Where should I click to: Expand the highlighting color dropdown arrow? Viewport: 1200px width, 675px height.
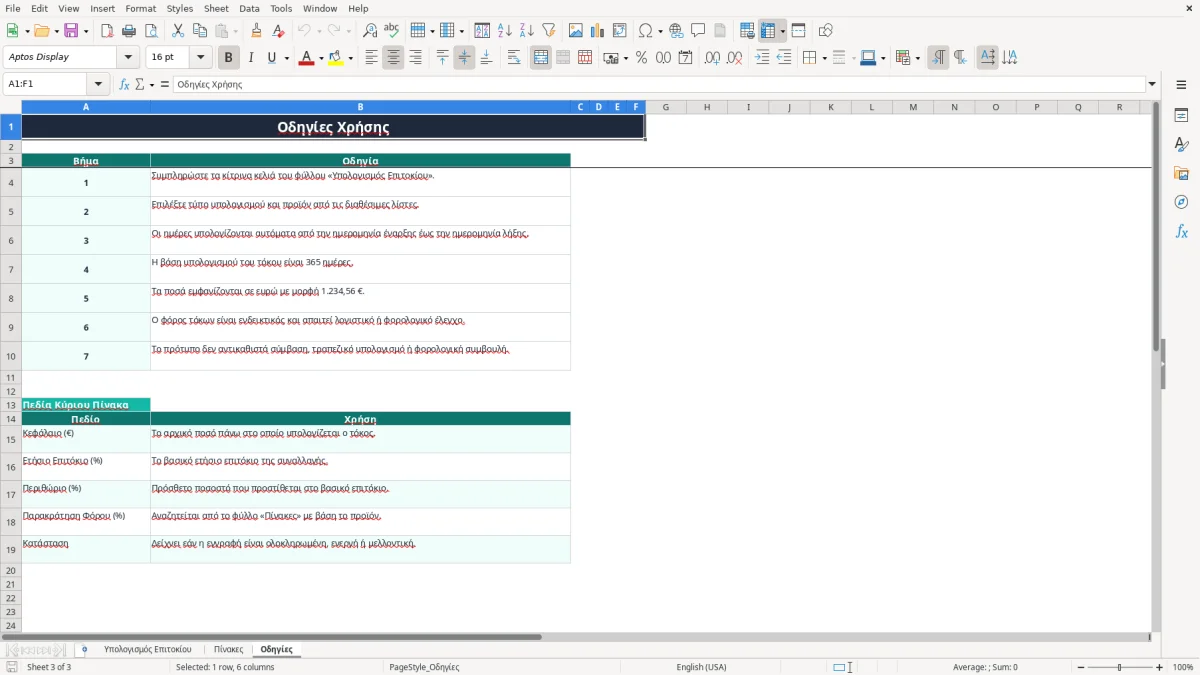[351, 58]
